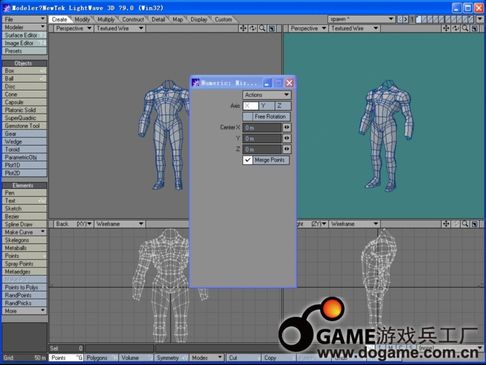The height and width of the screenshot is (365, 486).
Task: Select the Disc primitive tool
Action: click(x=24, y=86)
